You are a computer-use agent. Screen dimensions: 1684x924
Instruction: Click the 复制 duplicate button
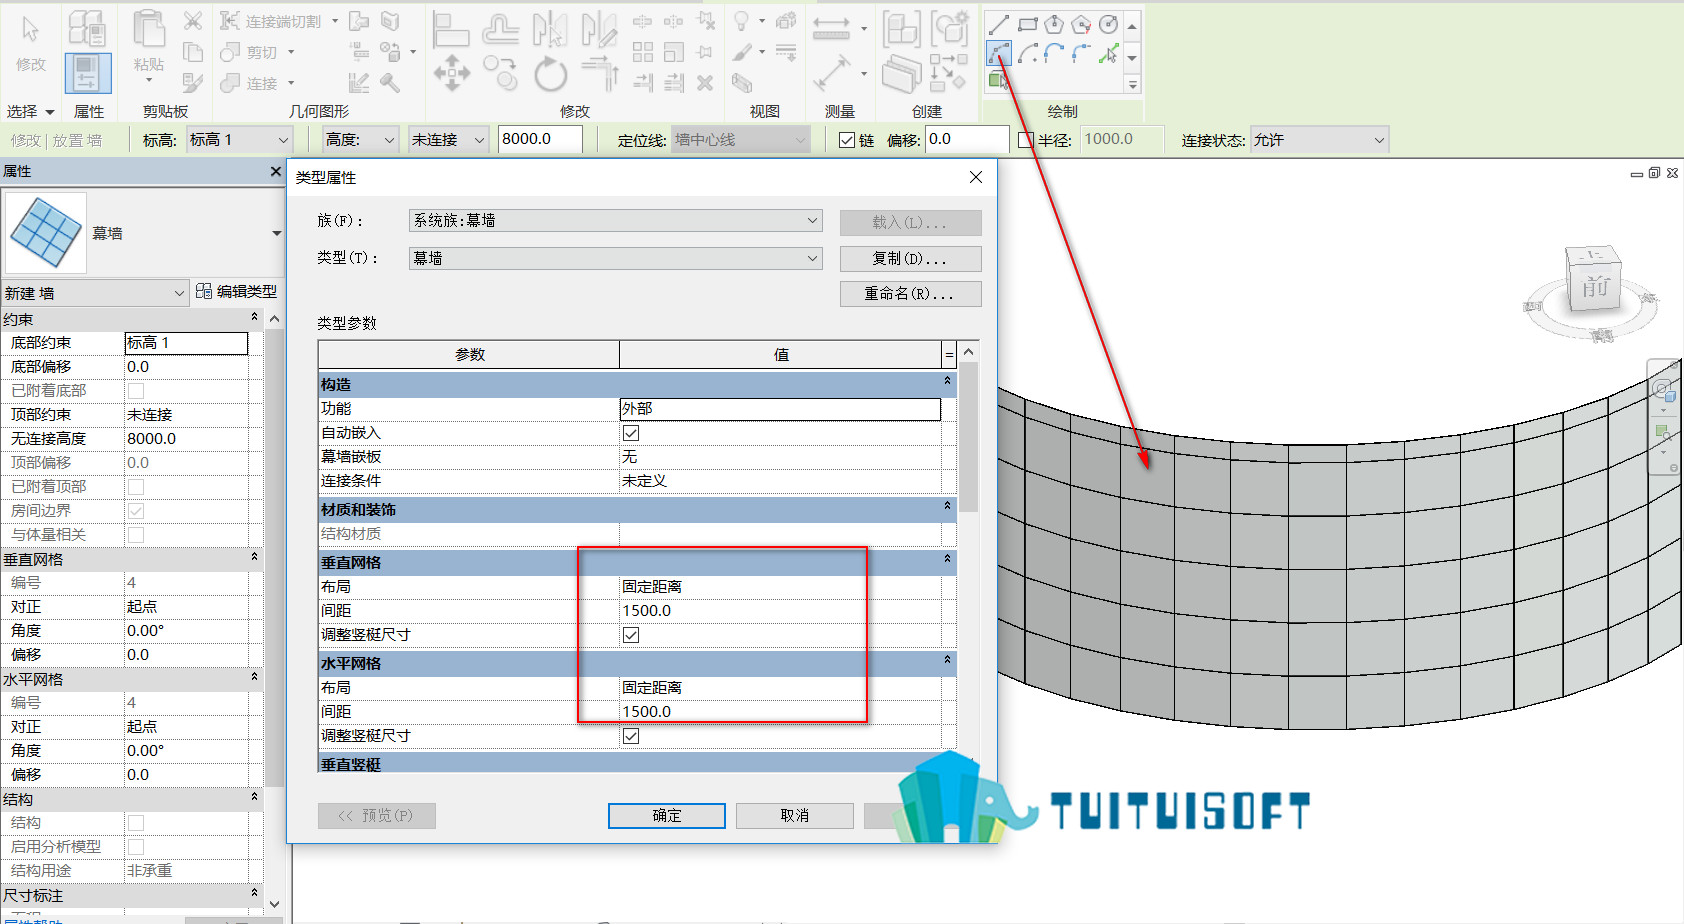(910, 258)
